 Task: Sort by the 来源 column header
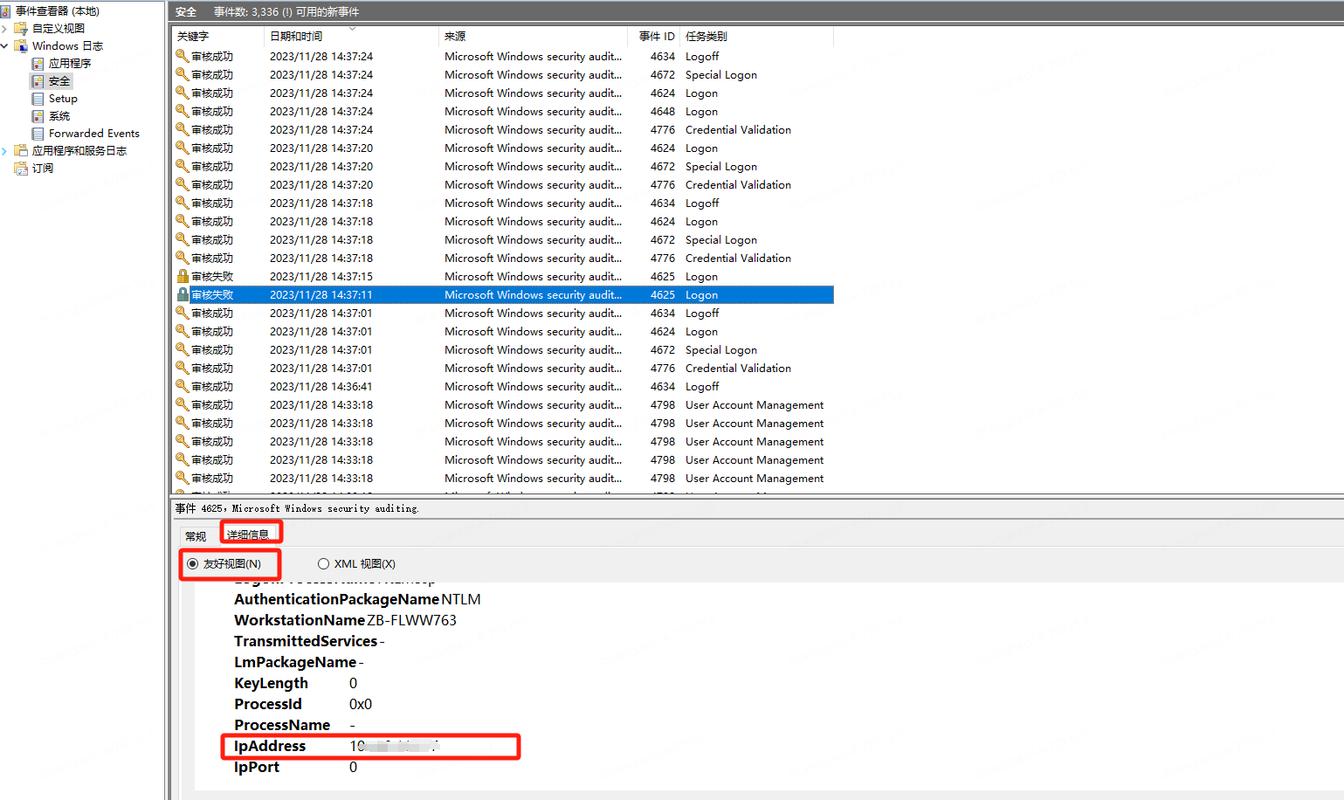pyautogui.click(x=535, y=36)
